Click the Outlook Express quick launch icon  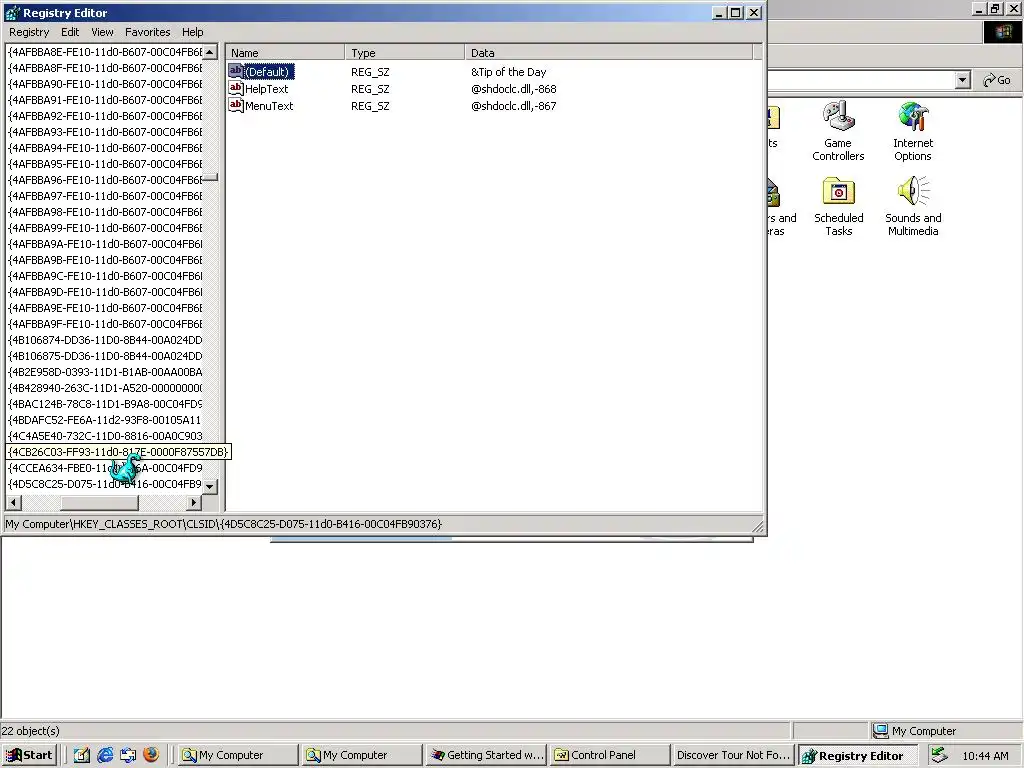pyautogui.click(x=128, y=755)
